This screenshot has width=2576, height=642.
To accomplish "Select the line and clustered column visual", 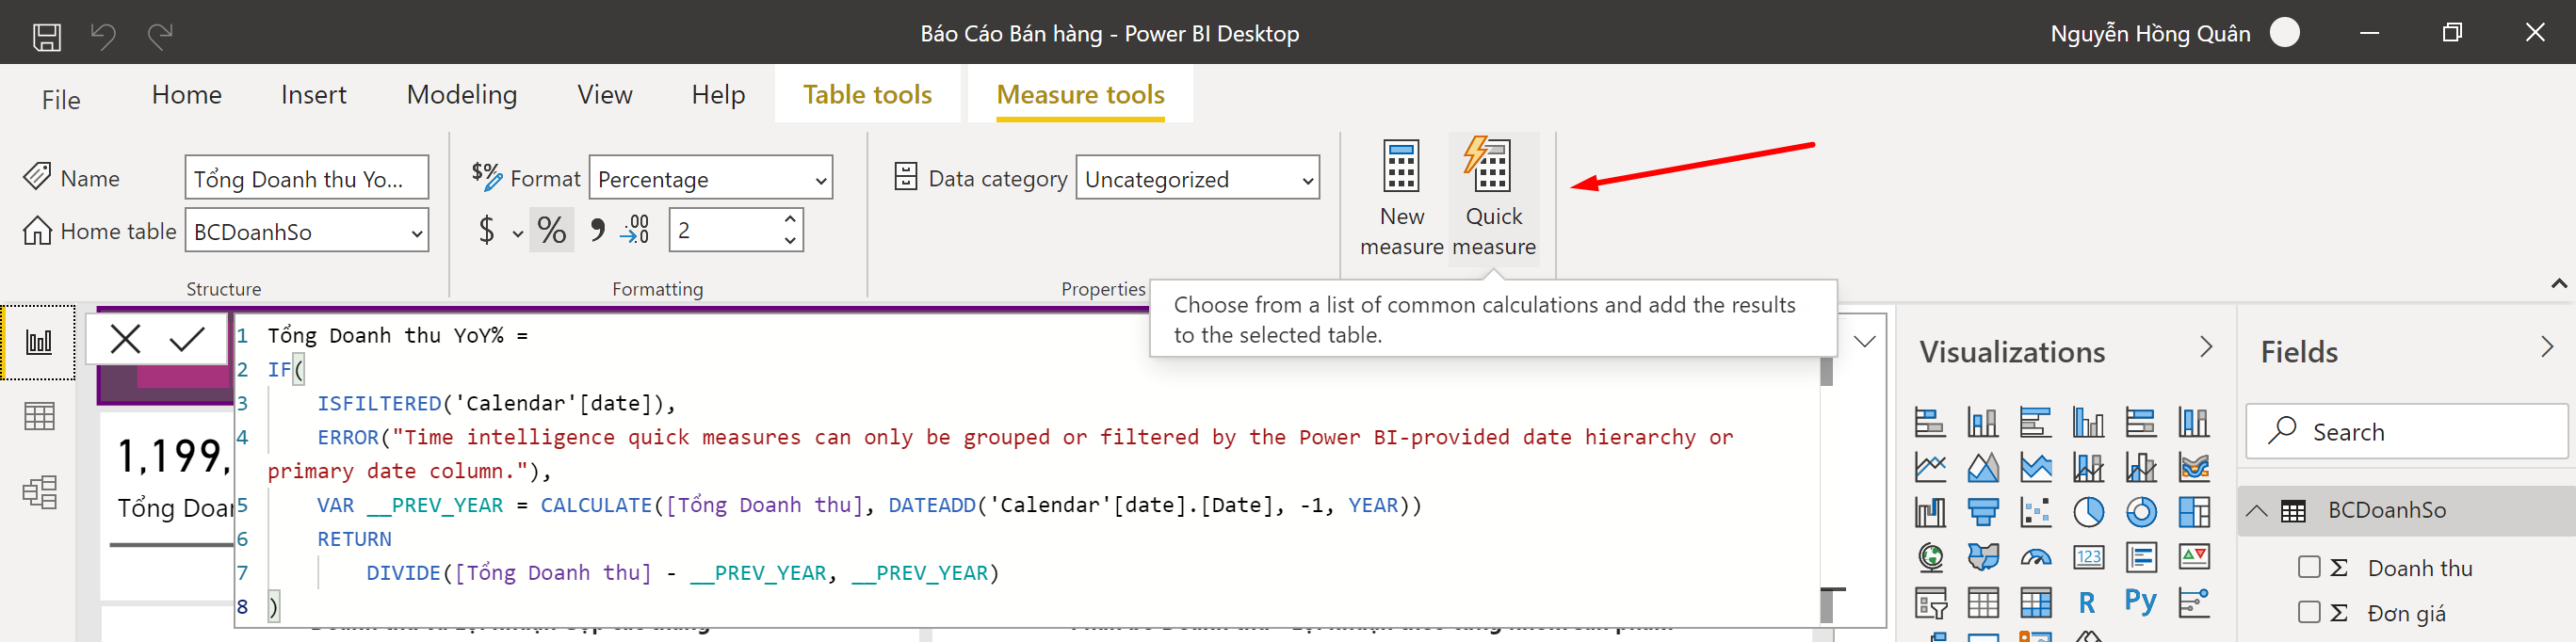I will 2141,467.
